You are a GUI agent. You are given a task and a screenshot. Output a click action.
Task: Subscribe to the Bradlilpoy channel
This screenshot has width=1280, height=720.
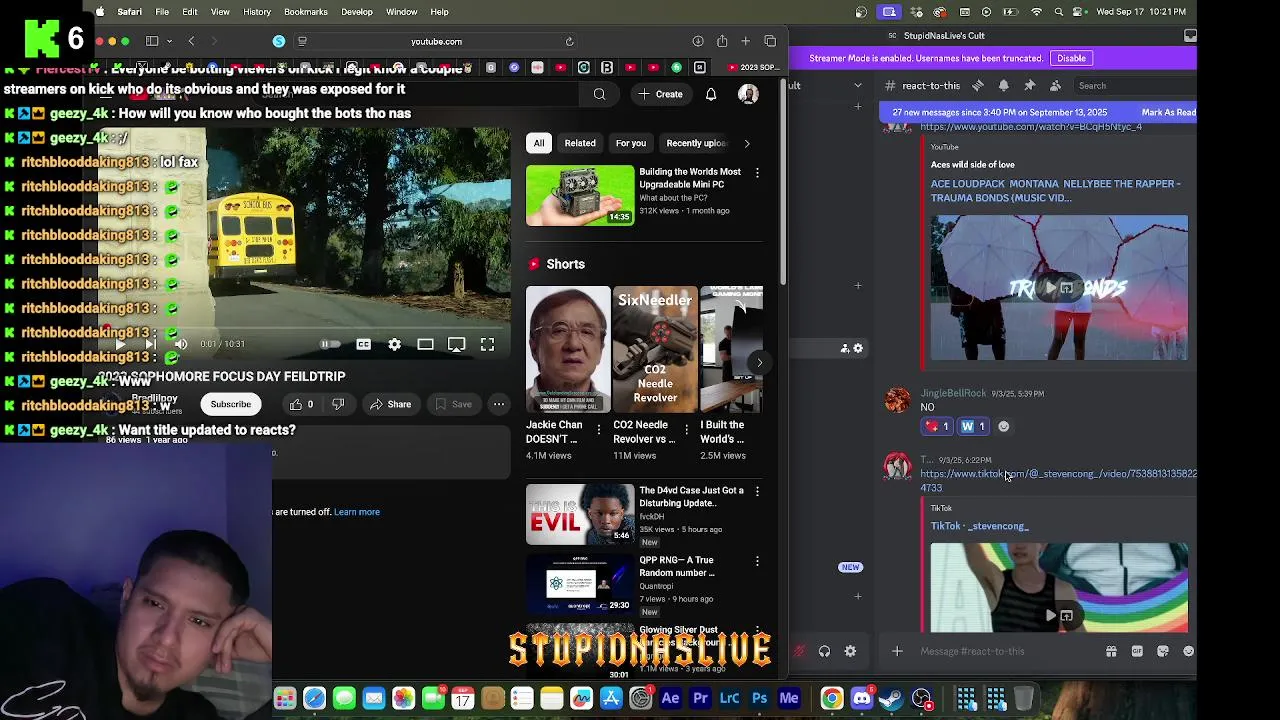pos(230,404)
